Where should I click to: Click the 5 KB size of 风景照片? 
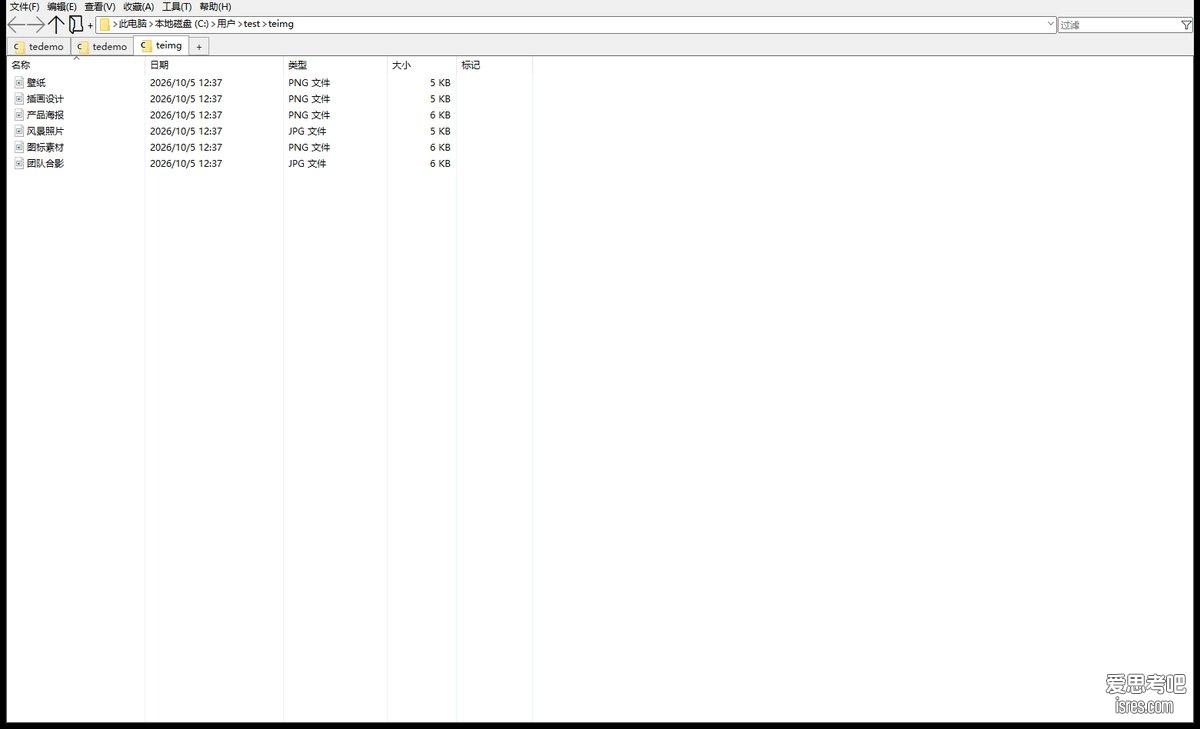(x=440, y=131)
